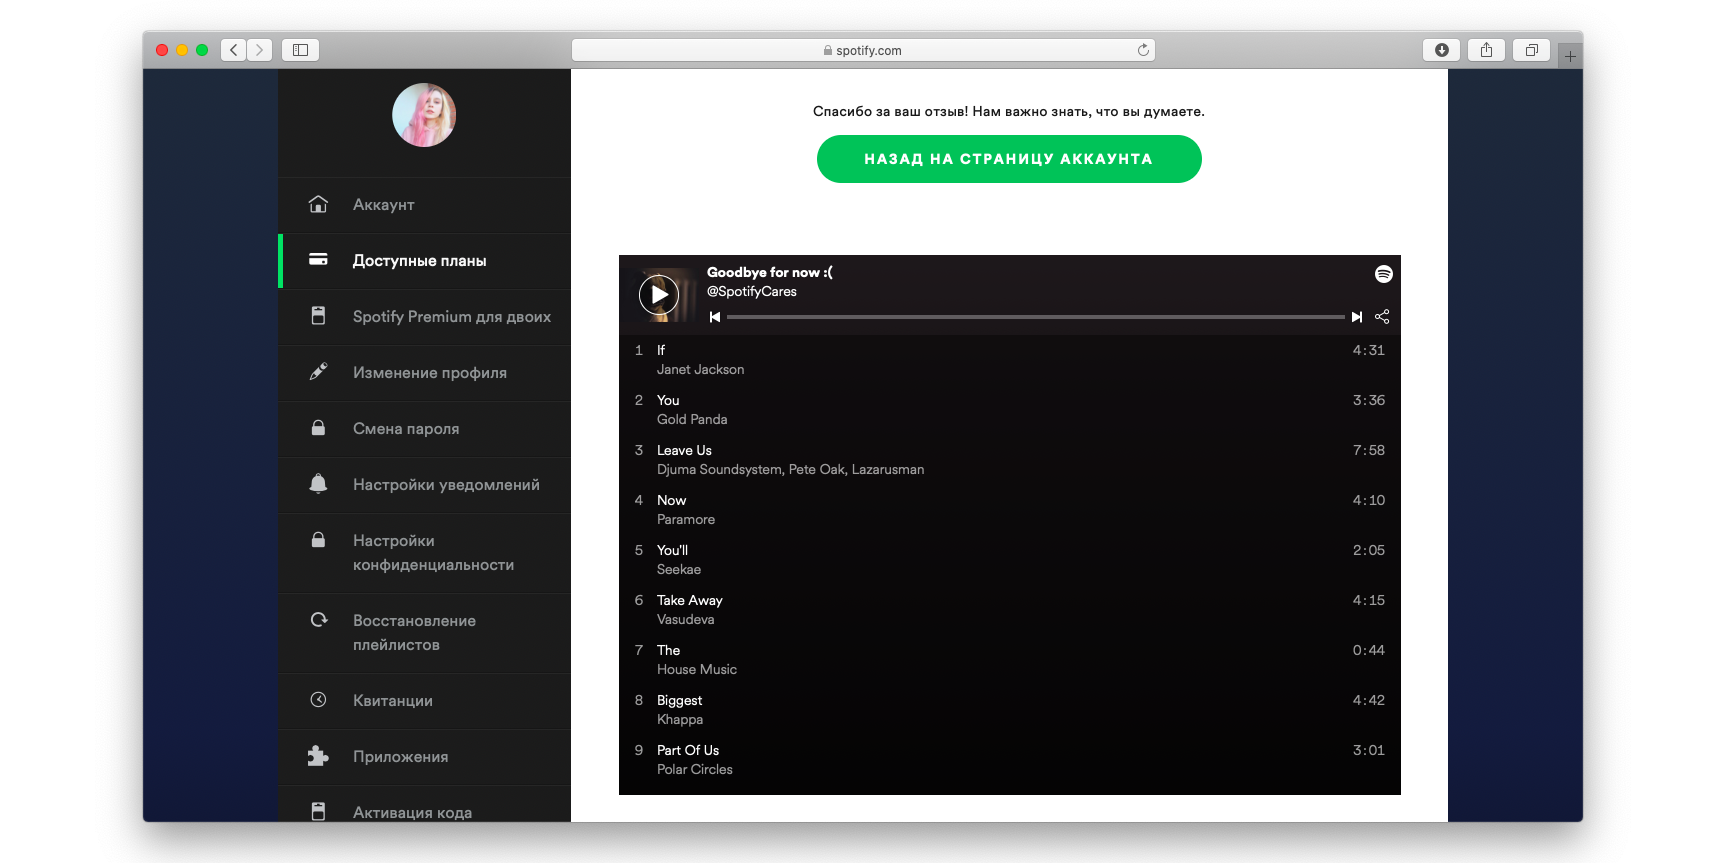Screen dimensions: 1726x863
Task: Click artist name Polar Circles
Action: [695, 769]
